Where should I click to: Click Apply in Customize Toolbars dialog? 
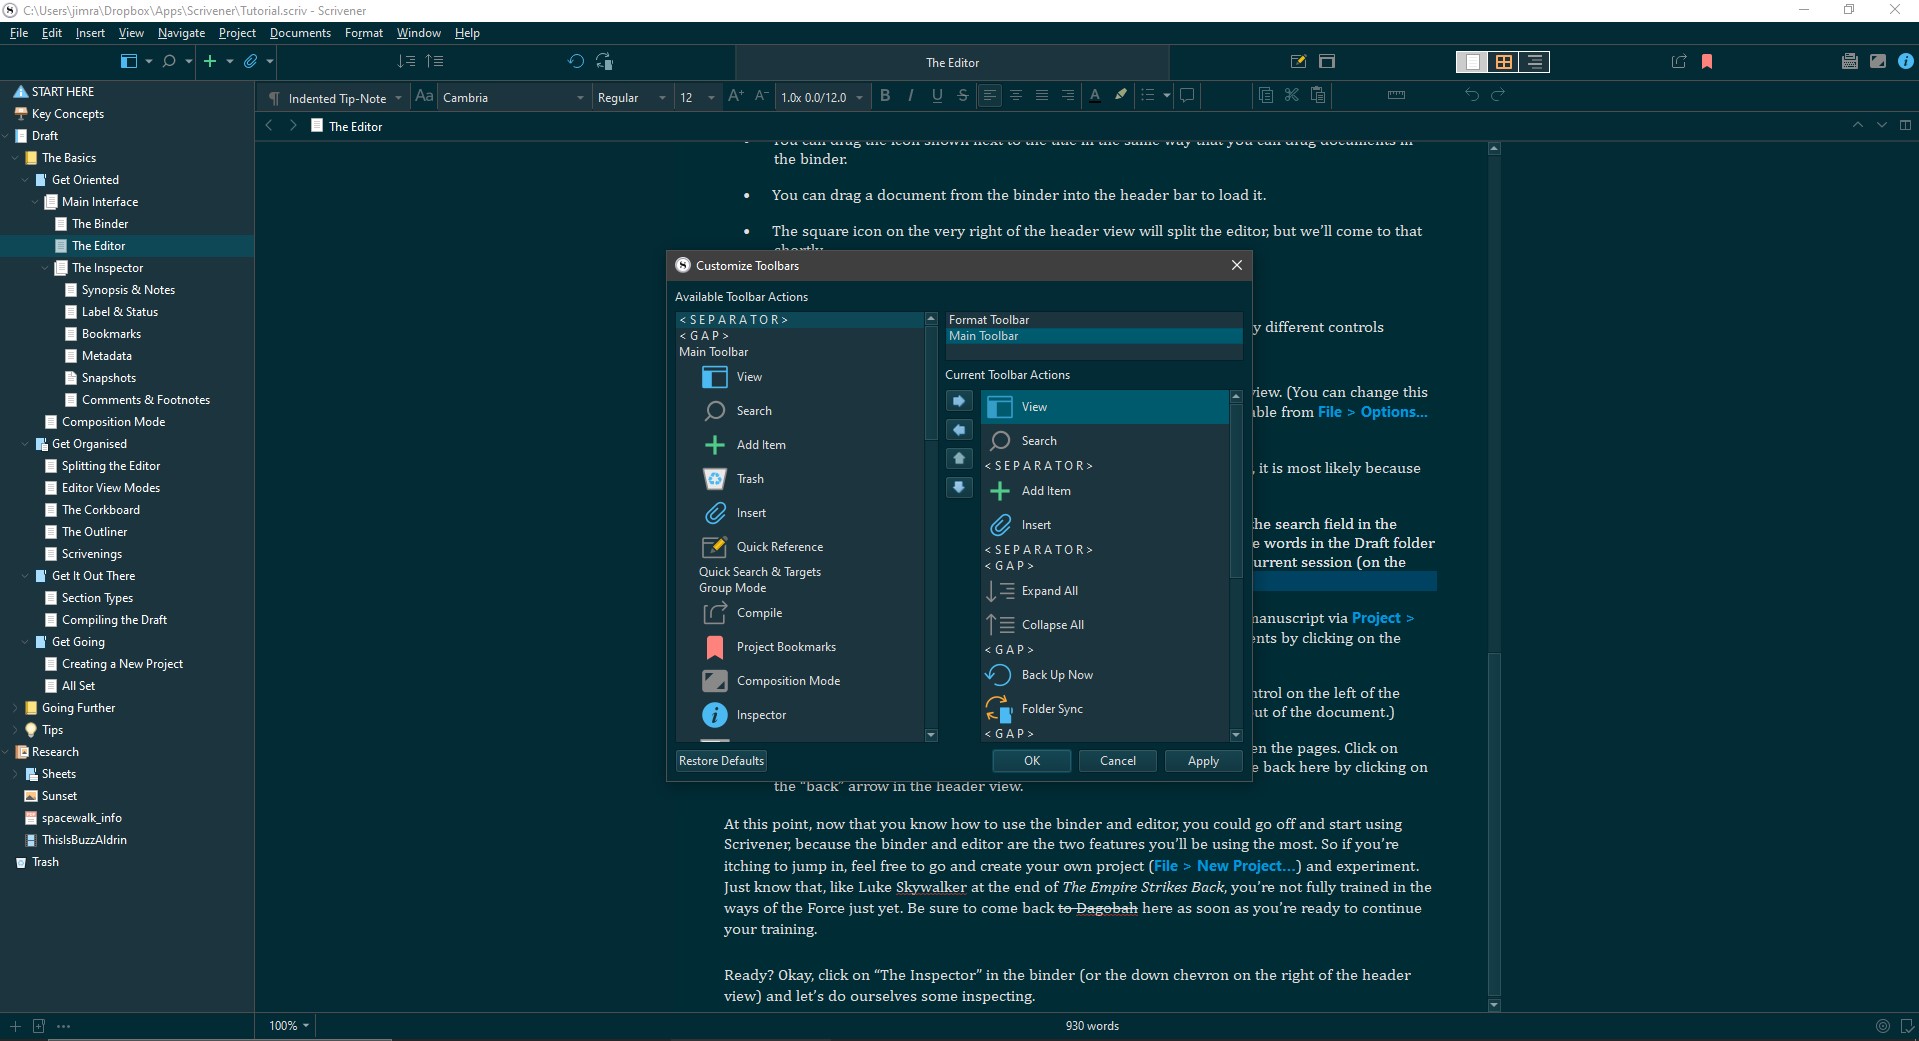[x=1203, y=761]
